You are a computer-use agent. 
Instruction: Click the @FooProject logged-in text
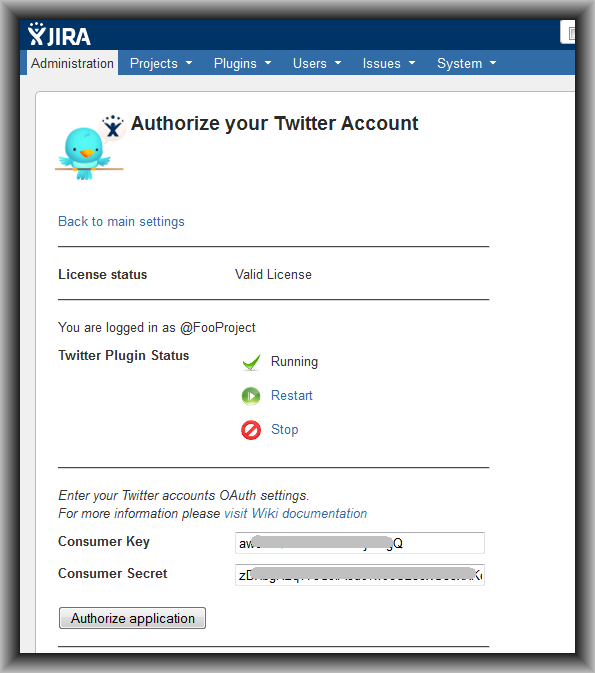pyautogui.click(x=218, y=327)
